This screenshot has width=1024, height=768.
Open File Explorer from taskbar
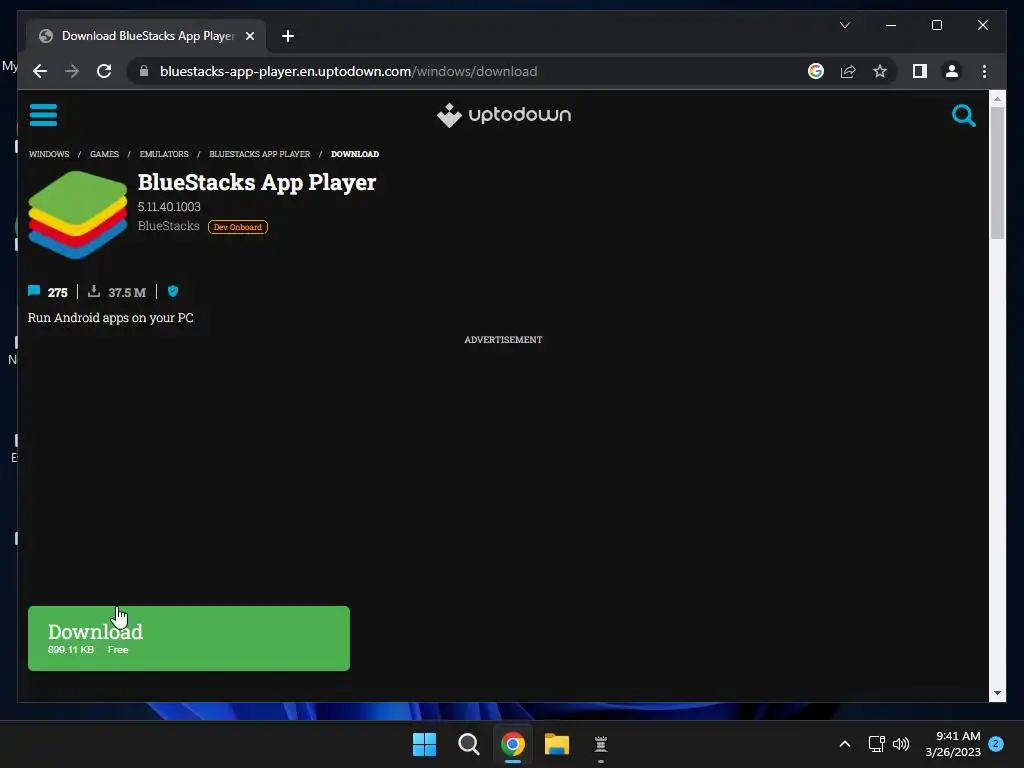pos(557,744)
